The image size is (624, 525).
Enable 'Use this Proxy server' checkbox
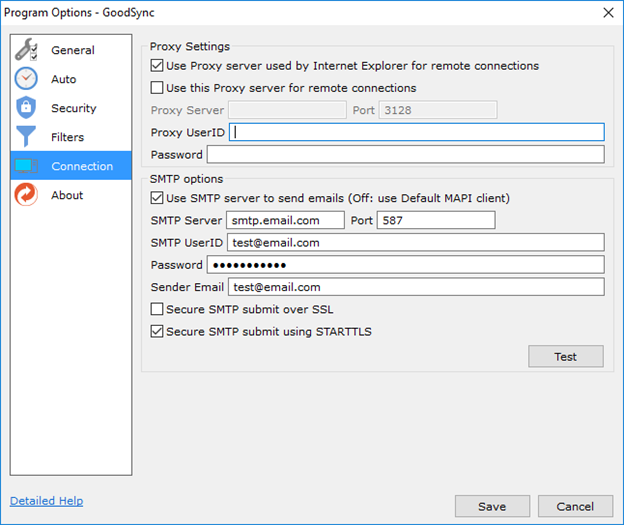[157, 88]
